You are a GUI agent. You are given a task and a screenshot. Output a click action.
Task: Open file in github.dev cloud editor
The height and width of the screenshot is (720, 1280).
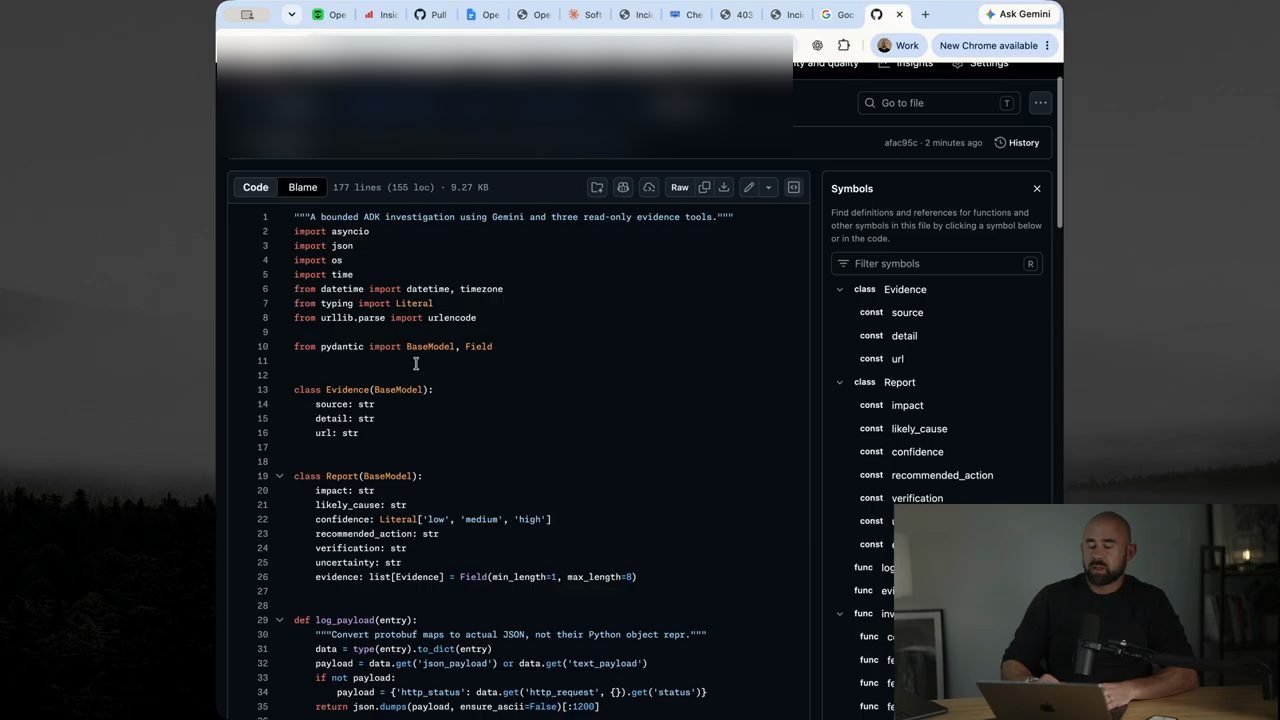[x=649, y=187]
